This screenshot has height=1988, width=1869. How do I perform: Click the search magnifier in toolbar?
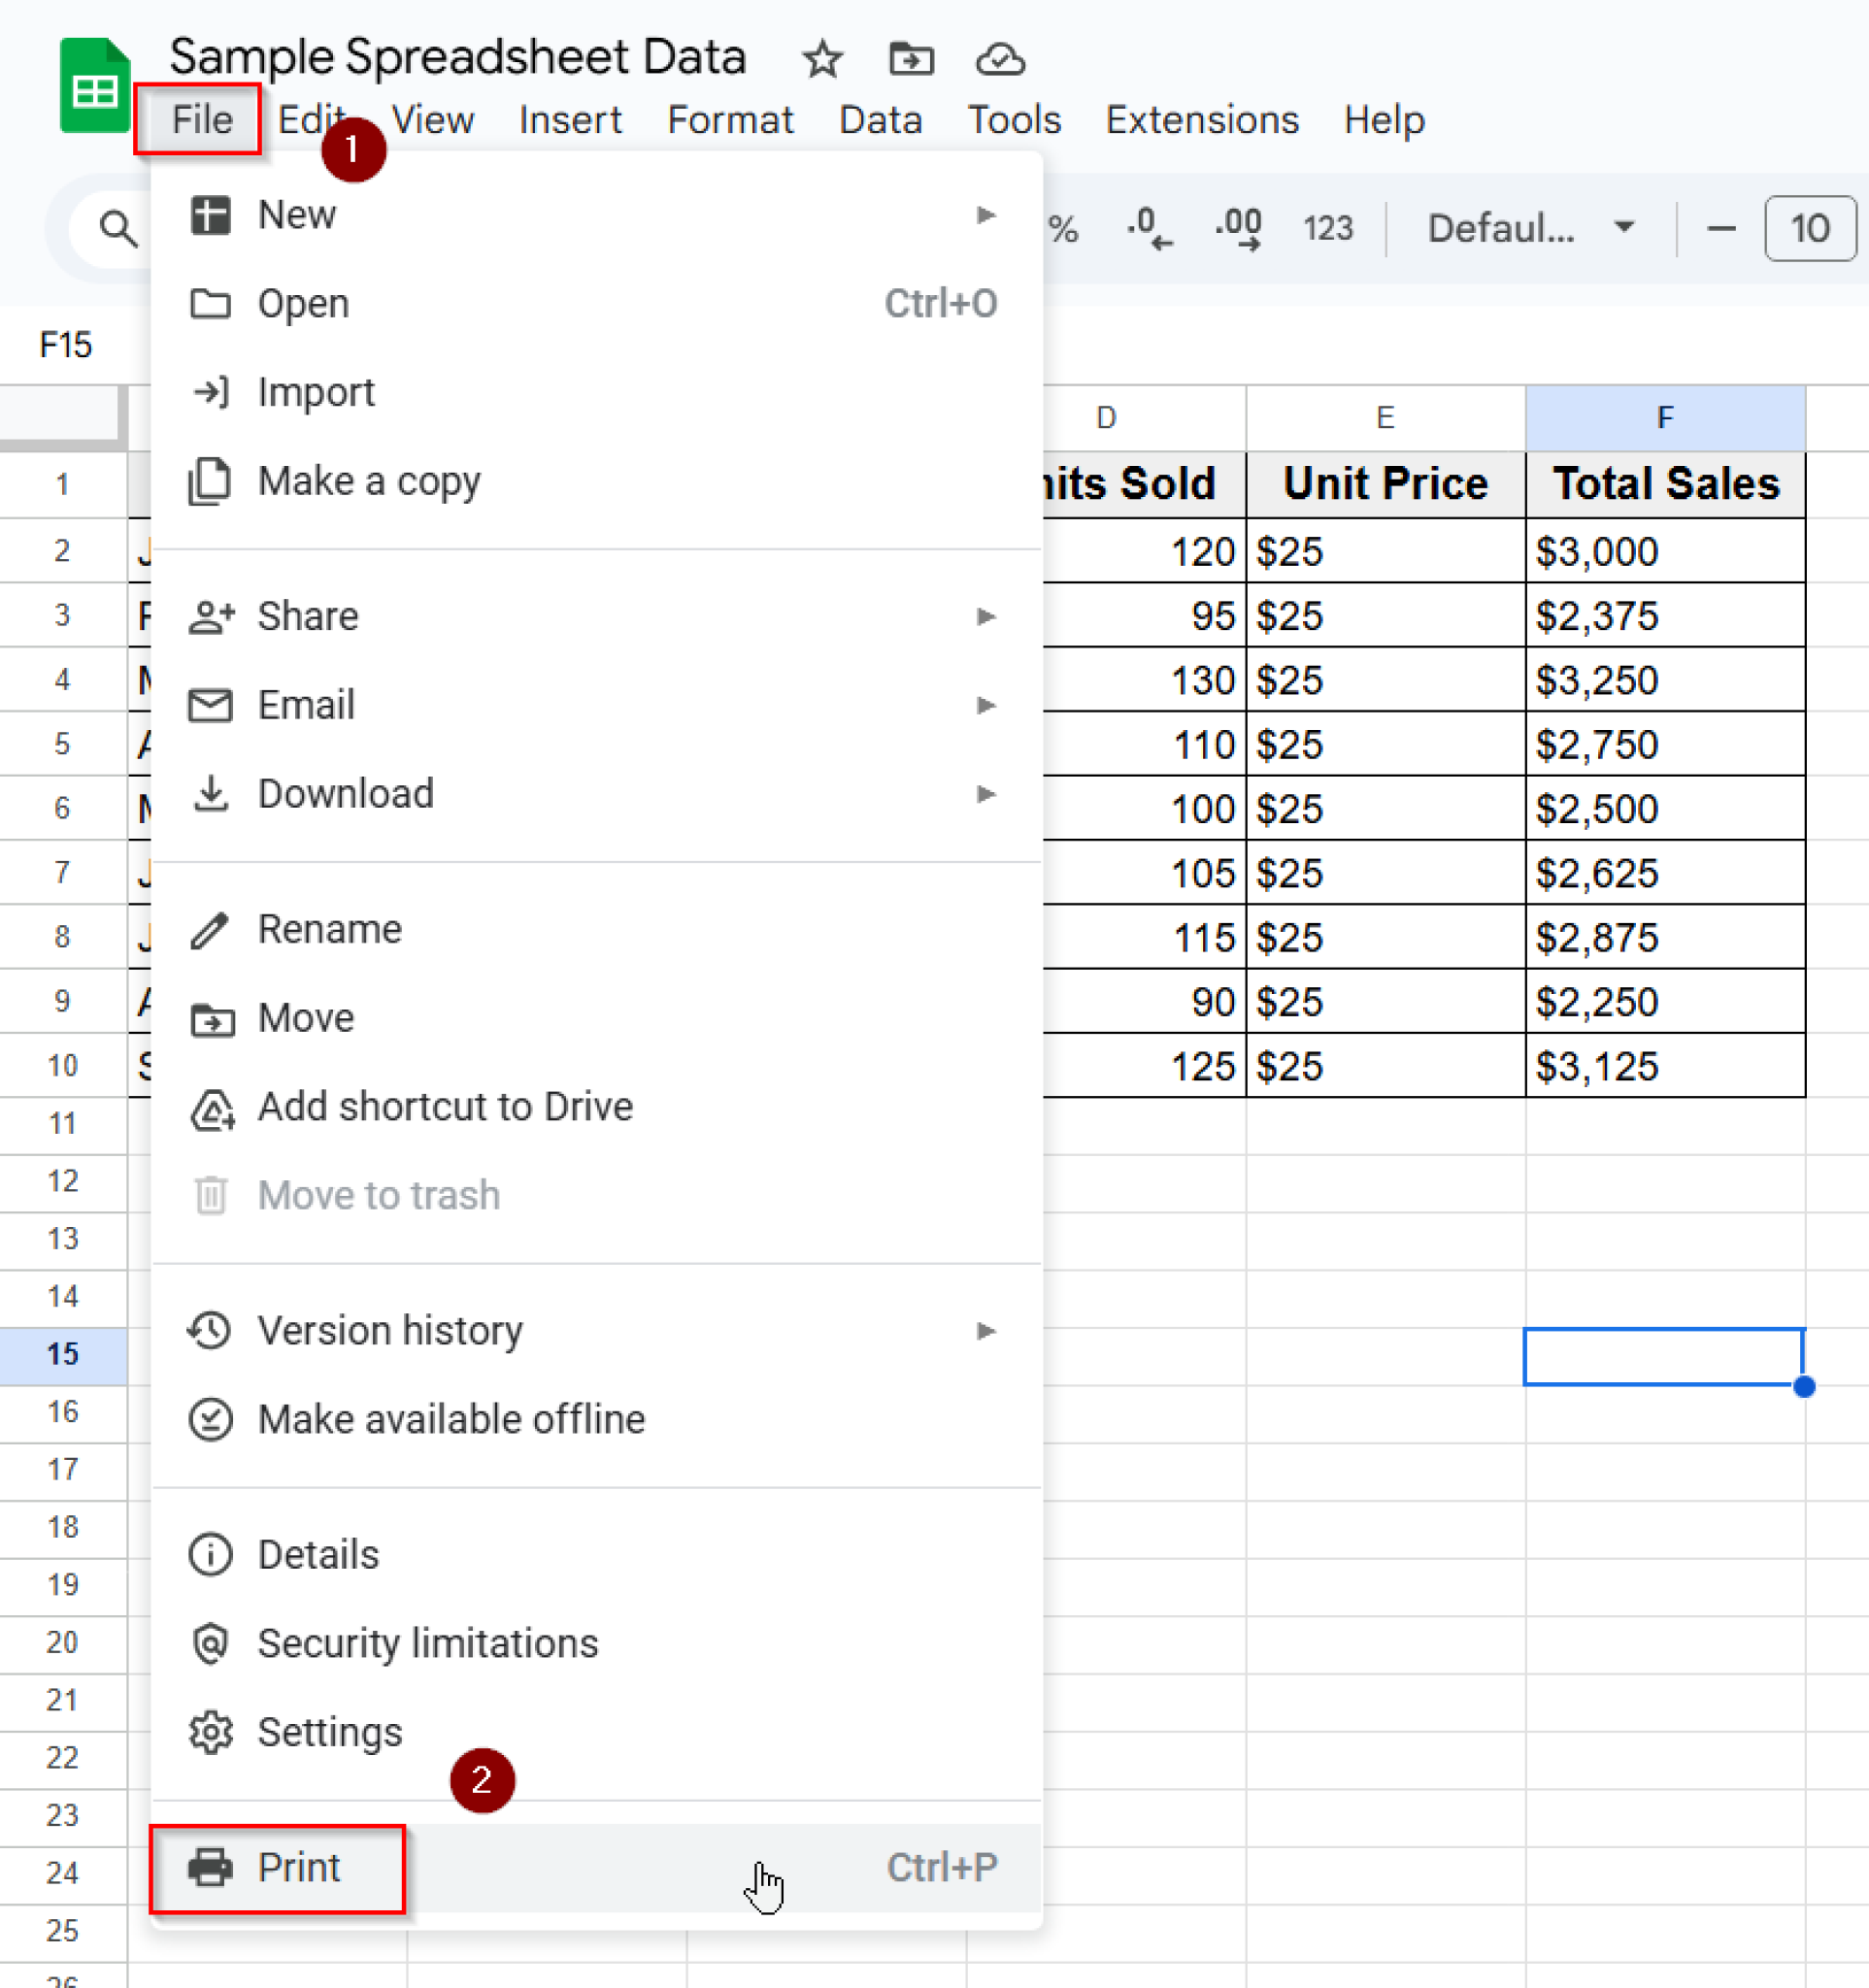[118, 229]
